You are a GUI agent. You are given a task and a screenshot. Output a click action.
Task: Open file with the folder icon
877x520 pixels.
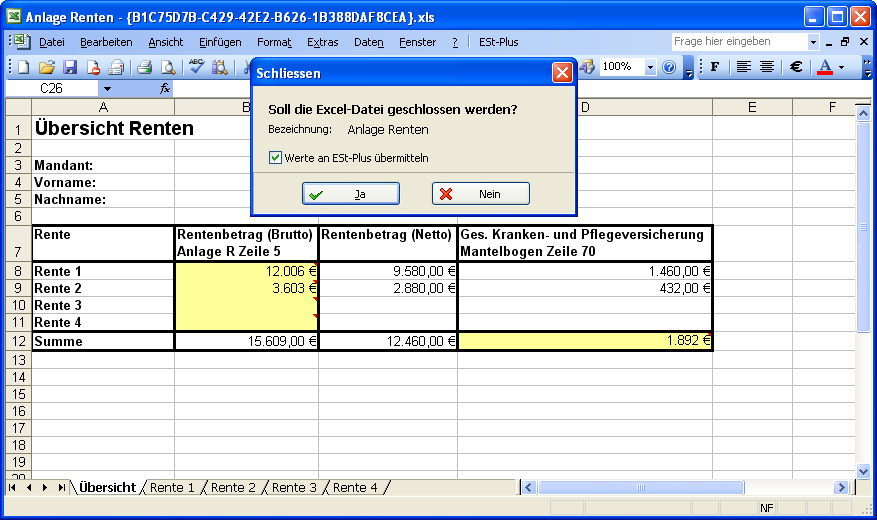[46, 67]
